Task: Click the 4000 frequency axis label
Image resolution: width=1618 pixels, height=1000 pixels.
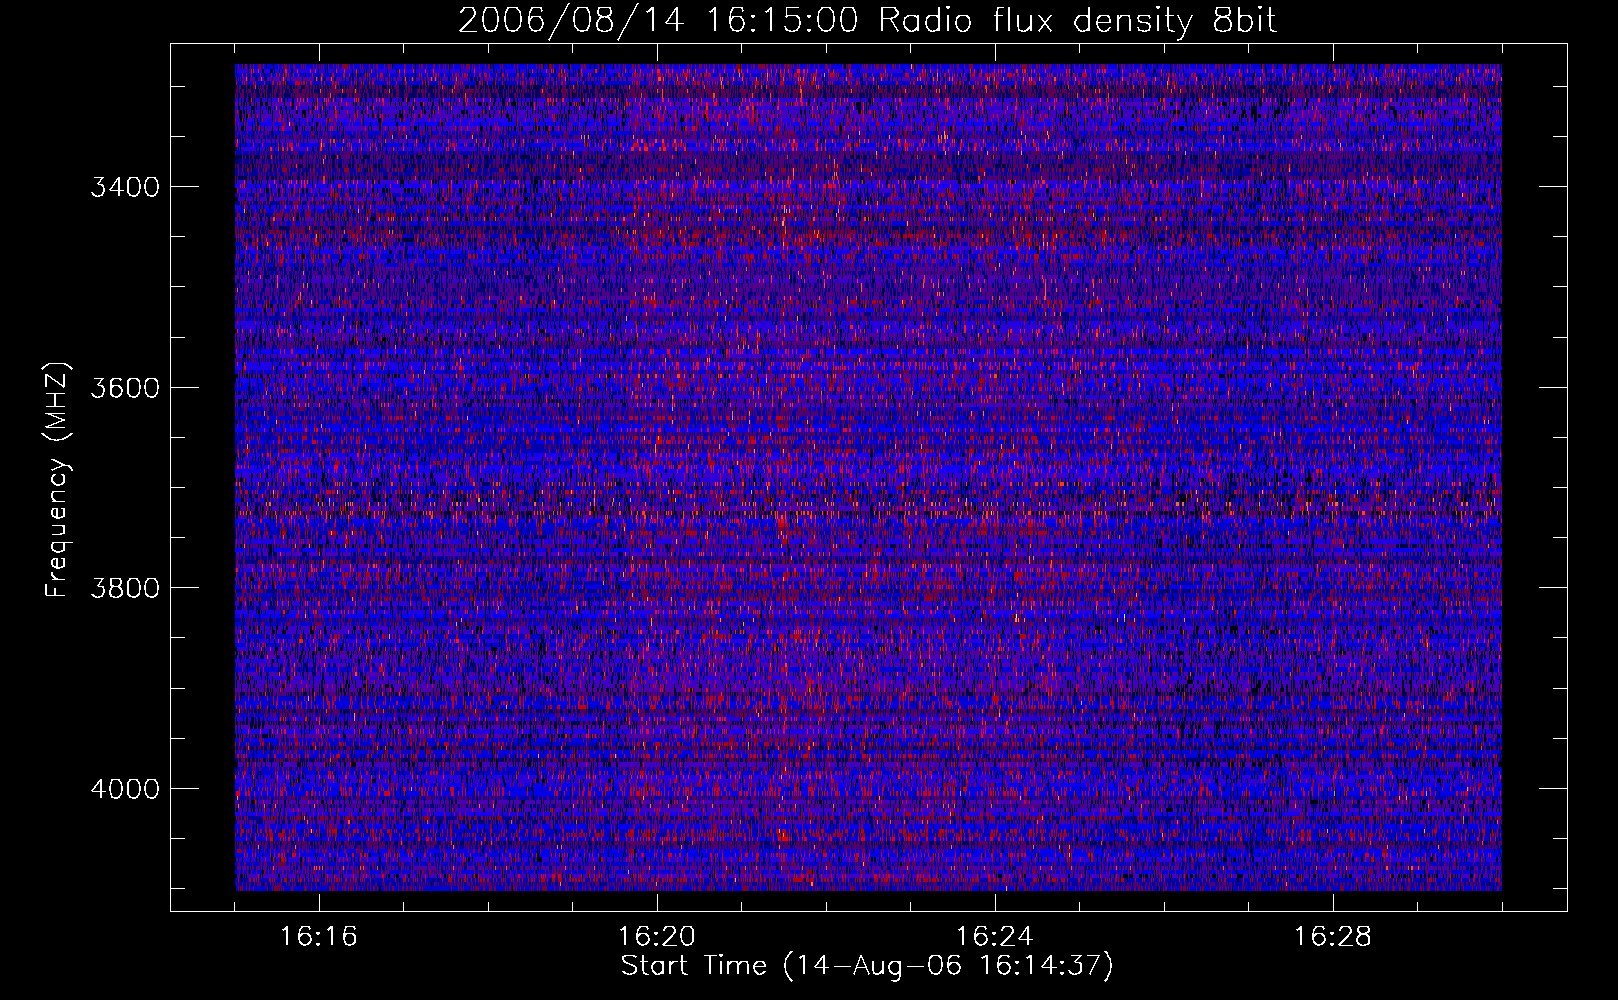Action: click(x=125, y=789)
